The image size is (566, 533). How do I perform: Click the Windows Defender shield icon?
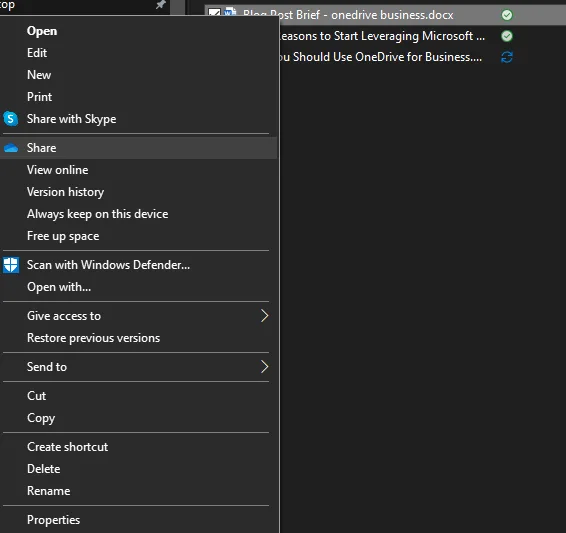click(11, 265)
